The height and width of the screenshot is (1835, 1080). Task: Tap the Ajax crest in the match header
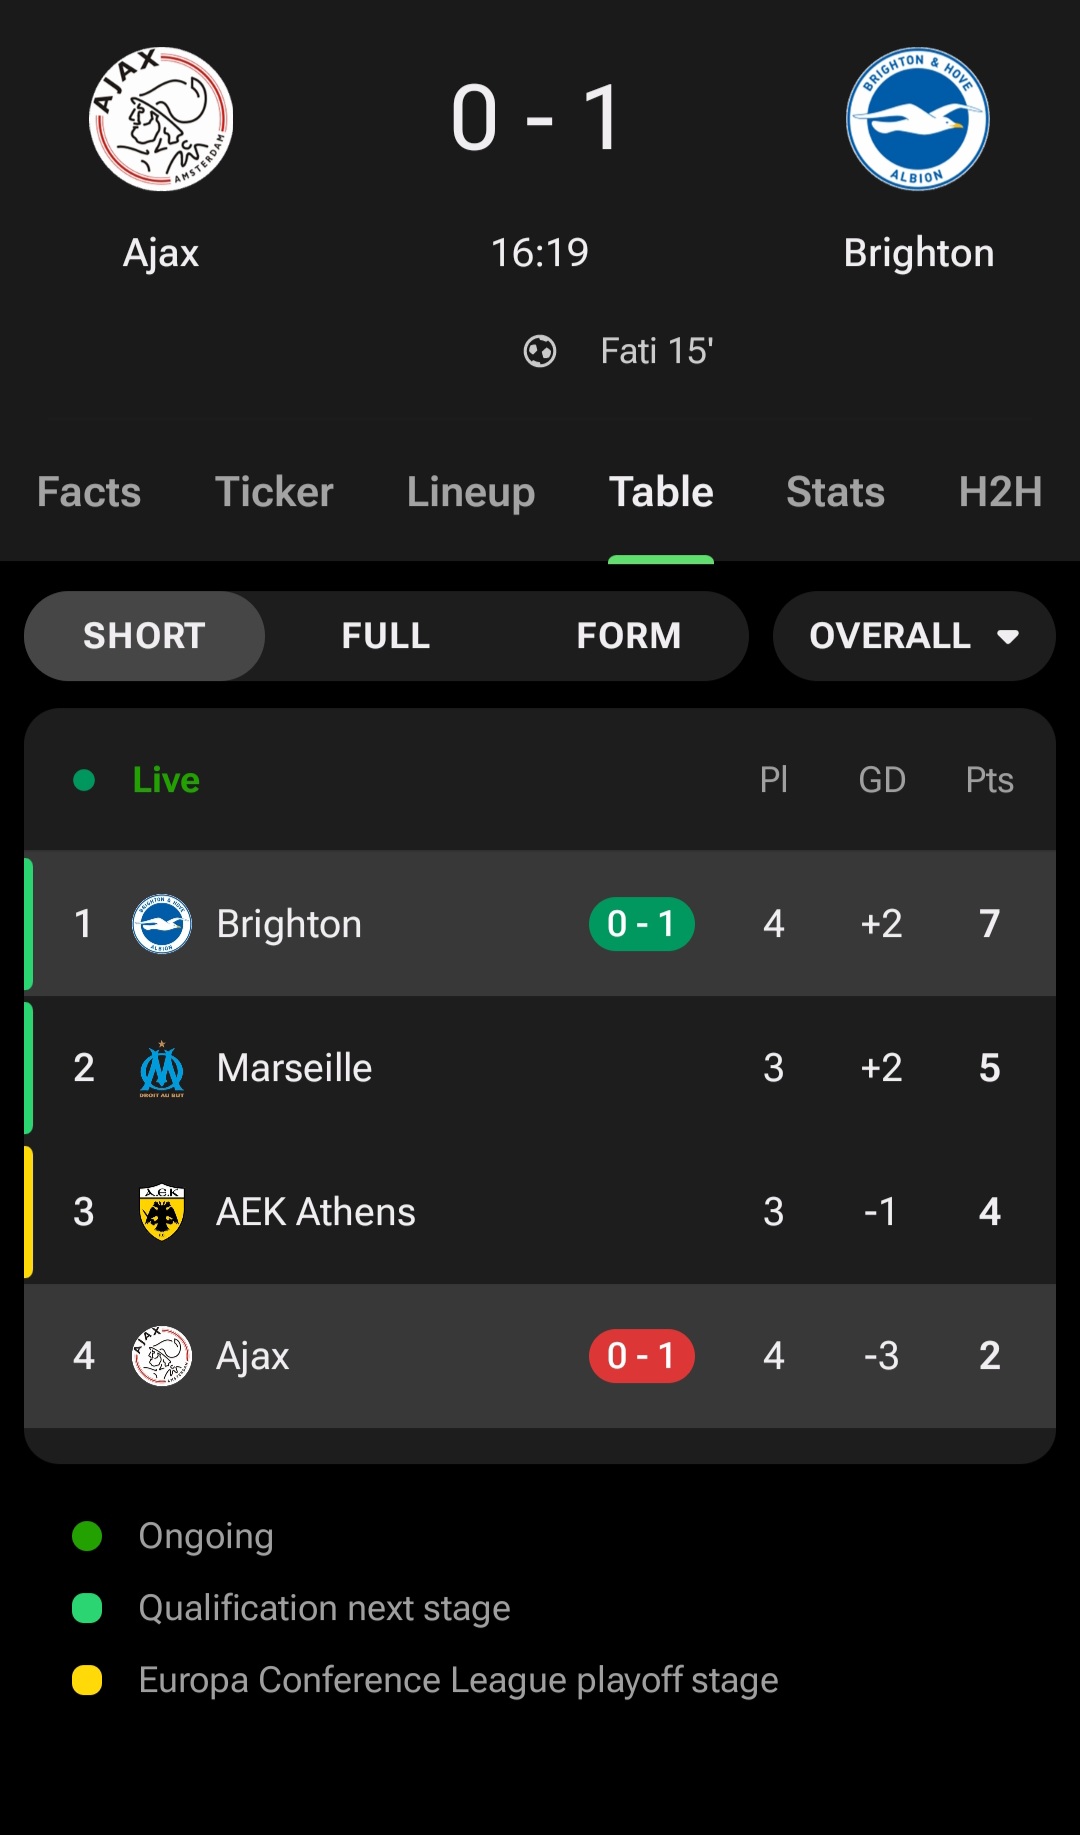tap(161, 119)
